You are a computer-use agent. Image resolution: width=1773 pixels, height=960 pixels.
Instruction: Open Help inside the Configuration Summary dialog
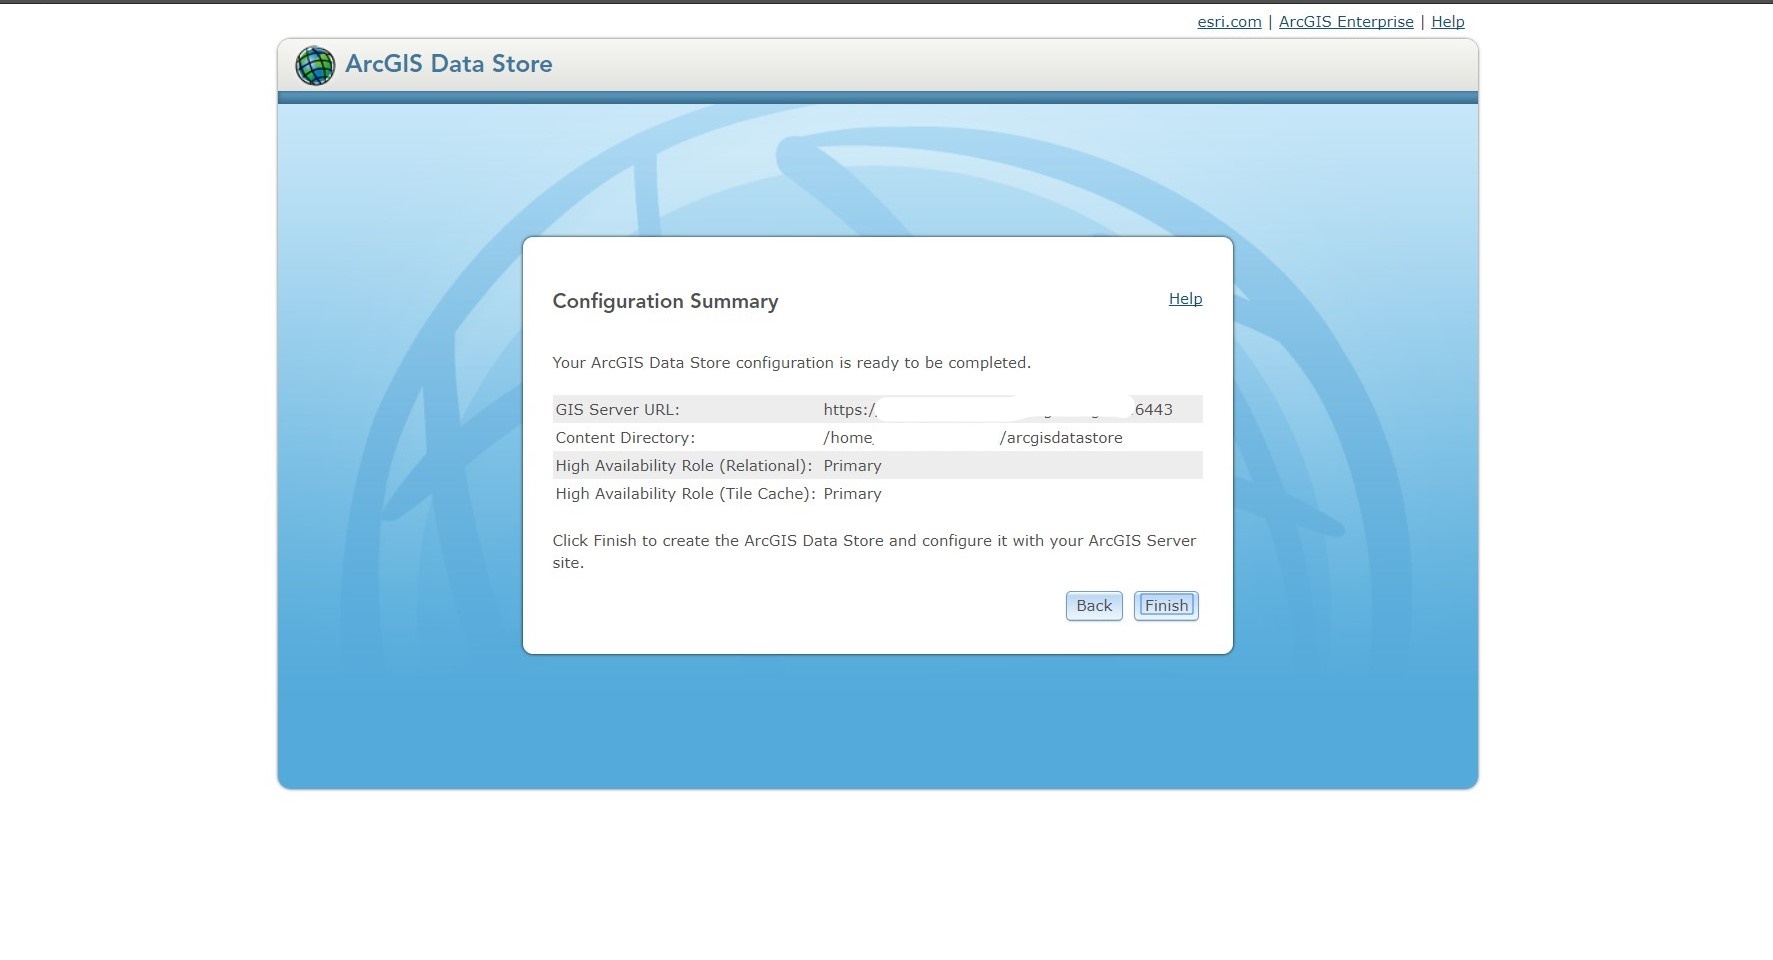pyautogui.click(x=1185, y=299)
